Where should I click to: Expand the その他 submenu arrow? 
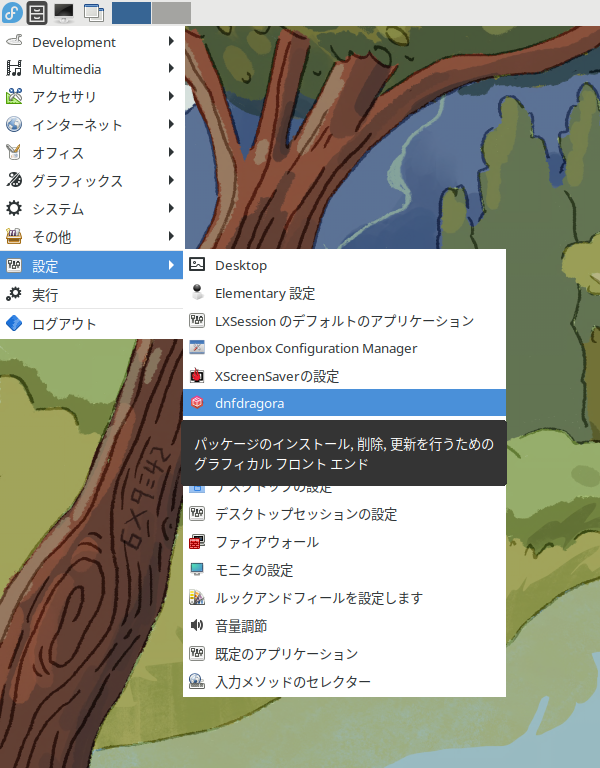171,236
